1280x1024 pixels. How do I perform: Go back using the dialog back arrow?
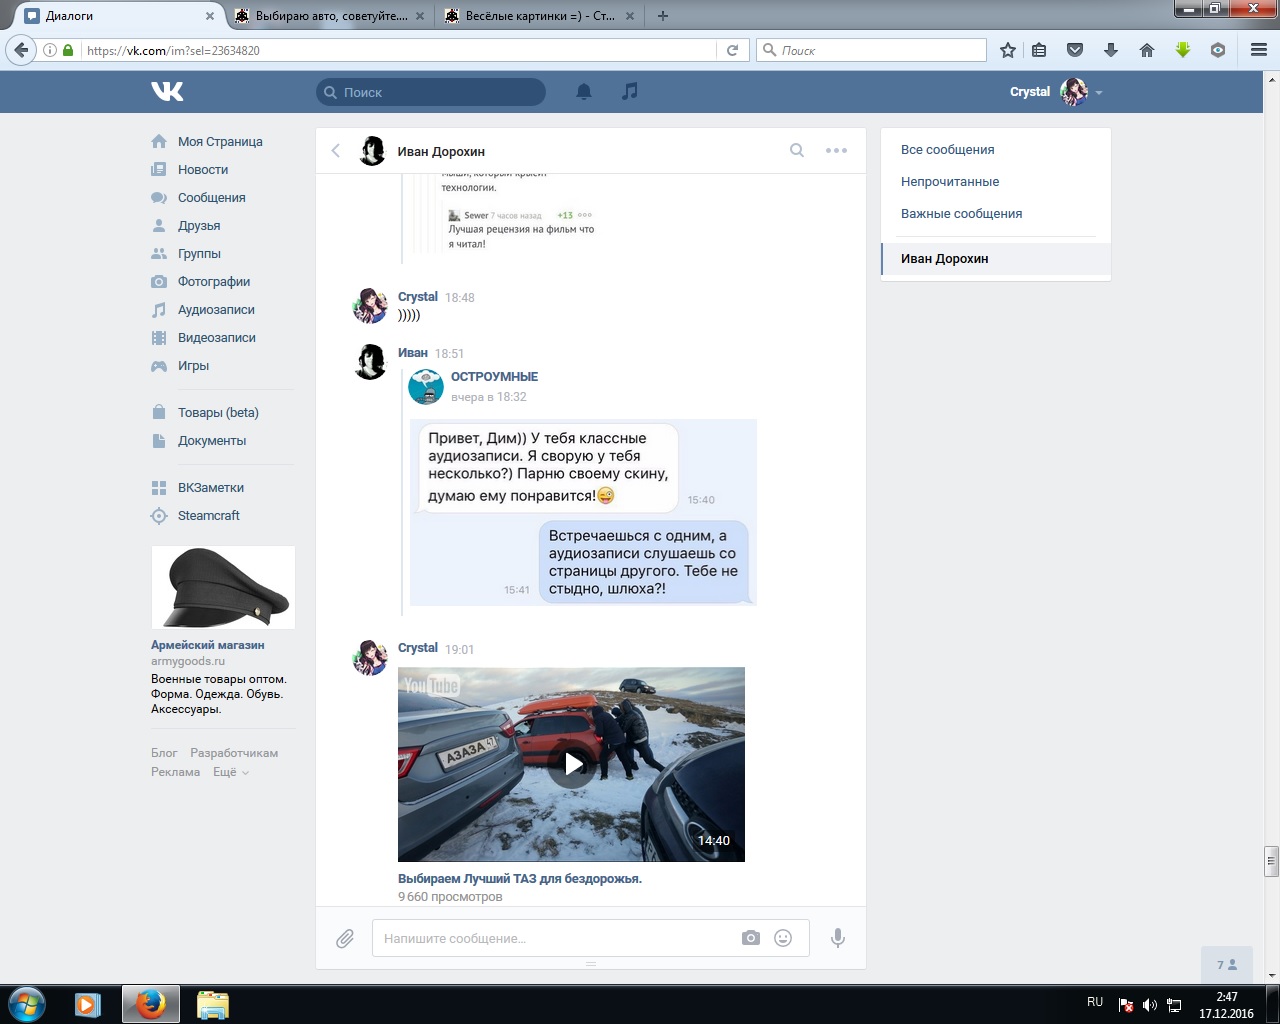pos(336,151)
